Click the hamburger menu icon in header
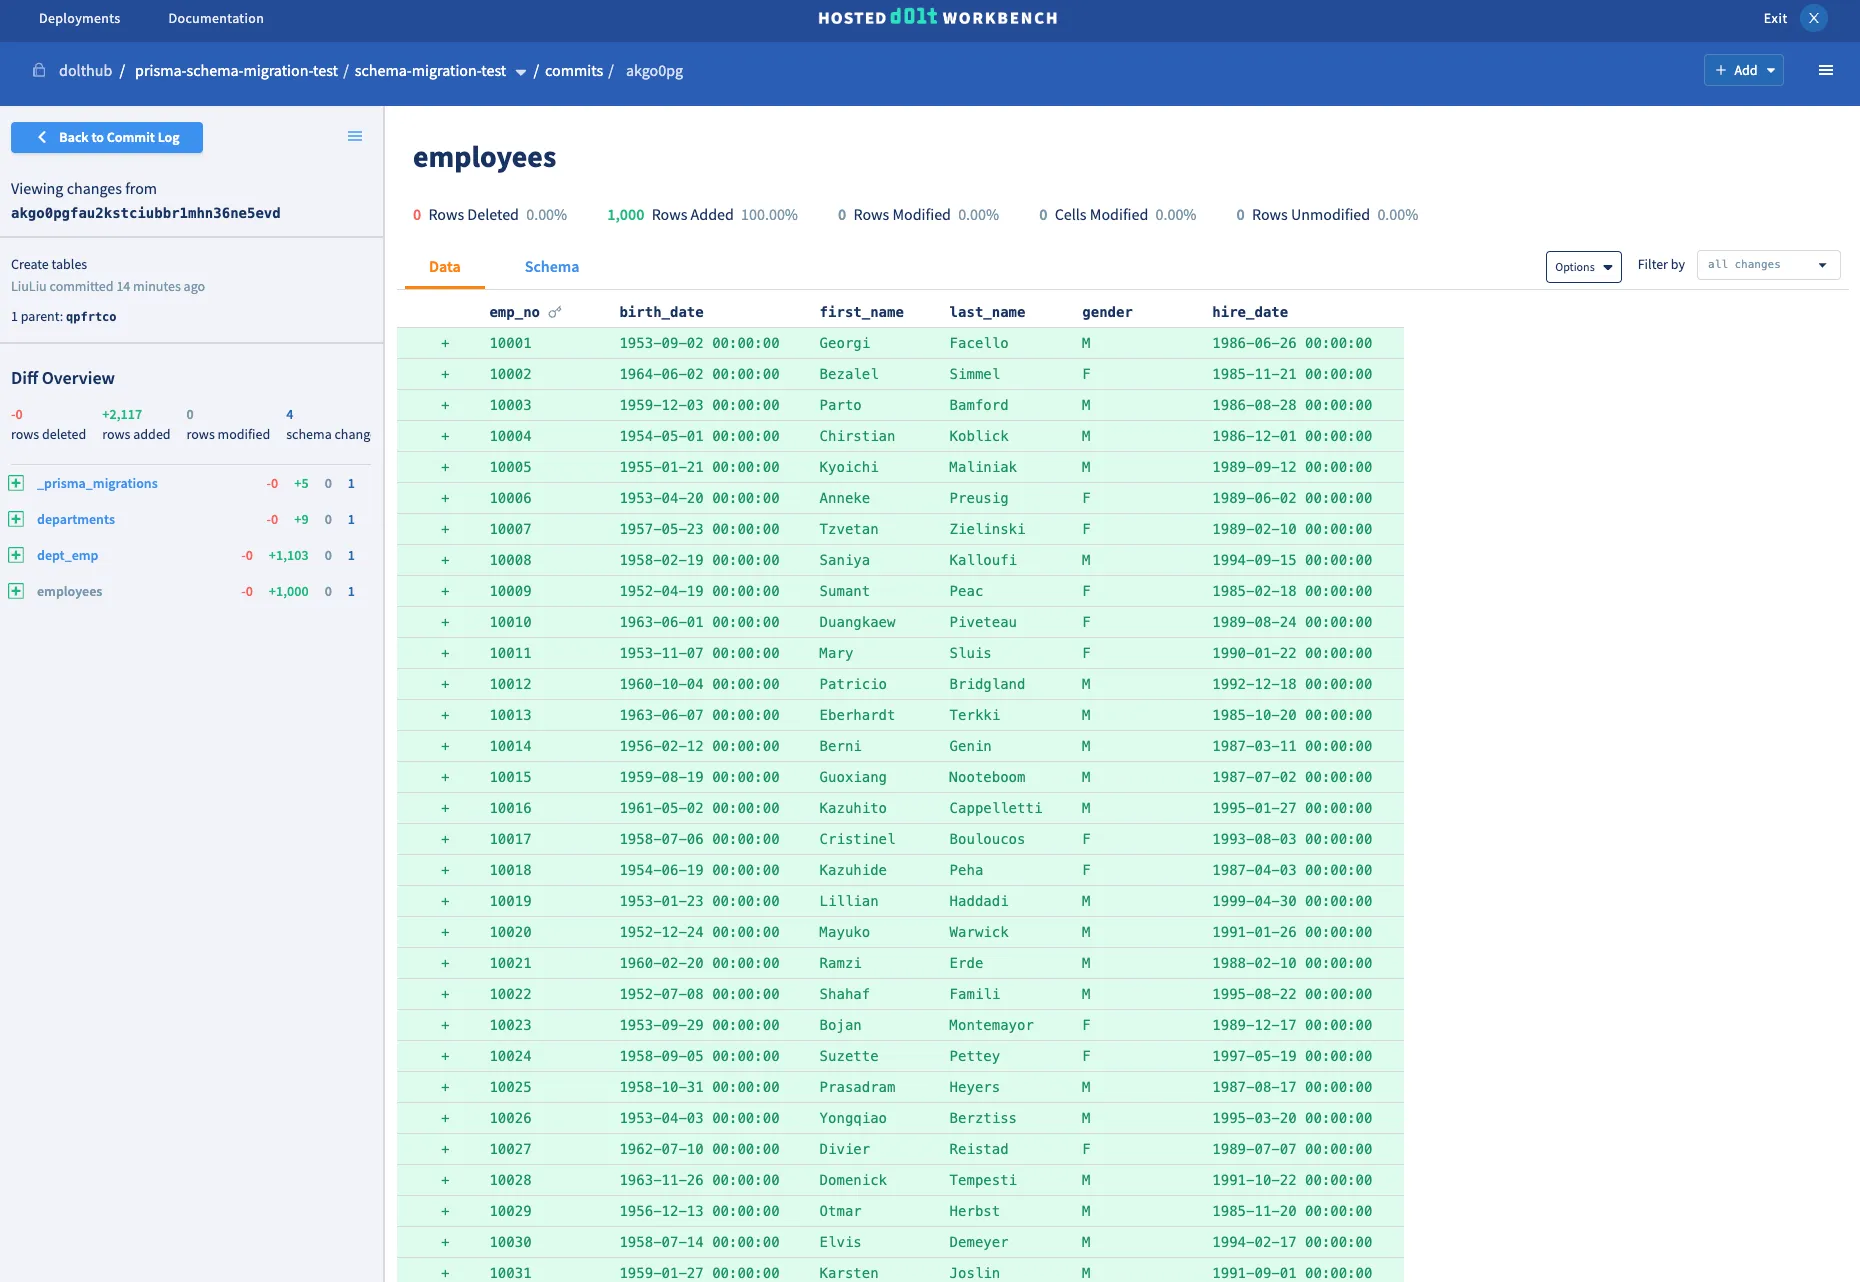1860x1282 pixels. click(1825, 70)
